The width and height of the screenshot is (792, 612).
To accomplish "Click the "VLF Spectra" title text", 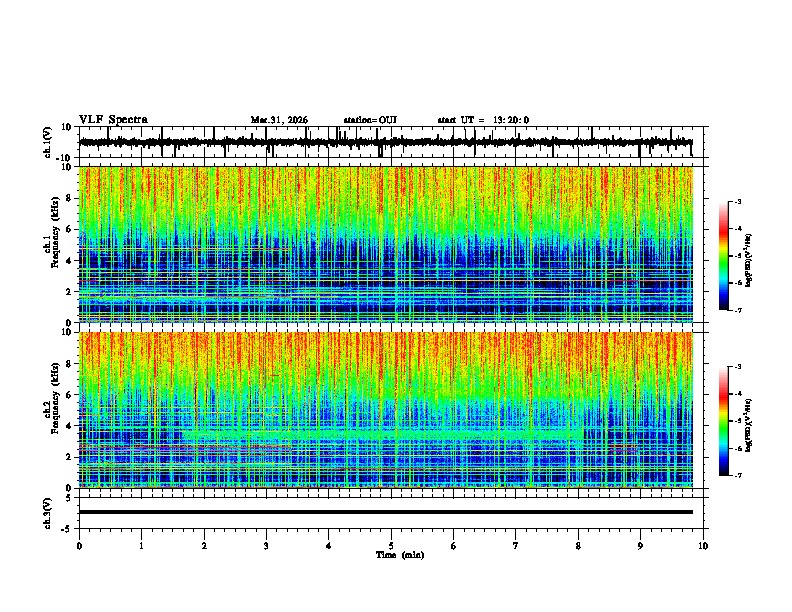I will click(113, 120).
